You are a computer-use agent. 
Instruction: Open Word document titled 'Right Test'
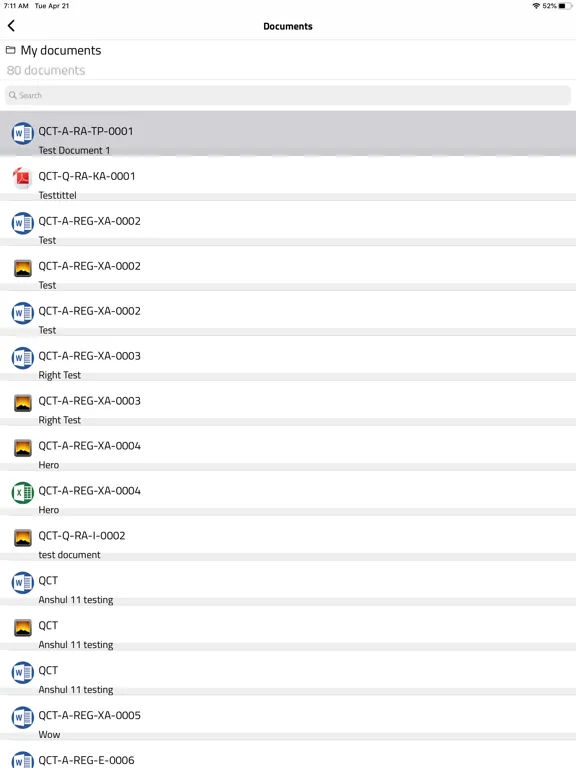[288, 358]
